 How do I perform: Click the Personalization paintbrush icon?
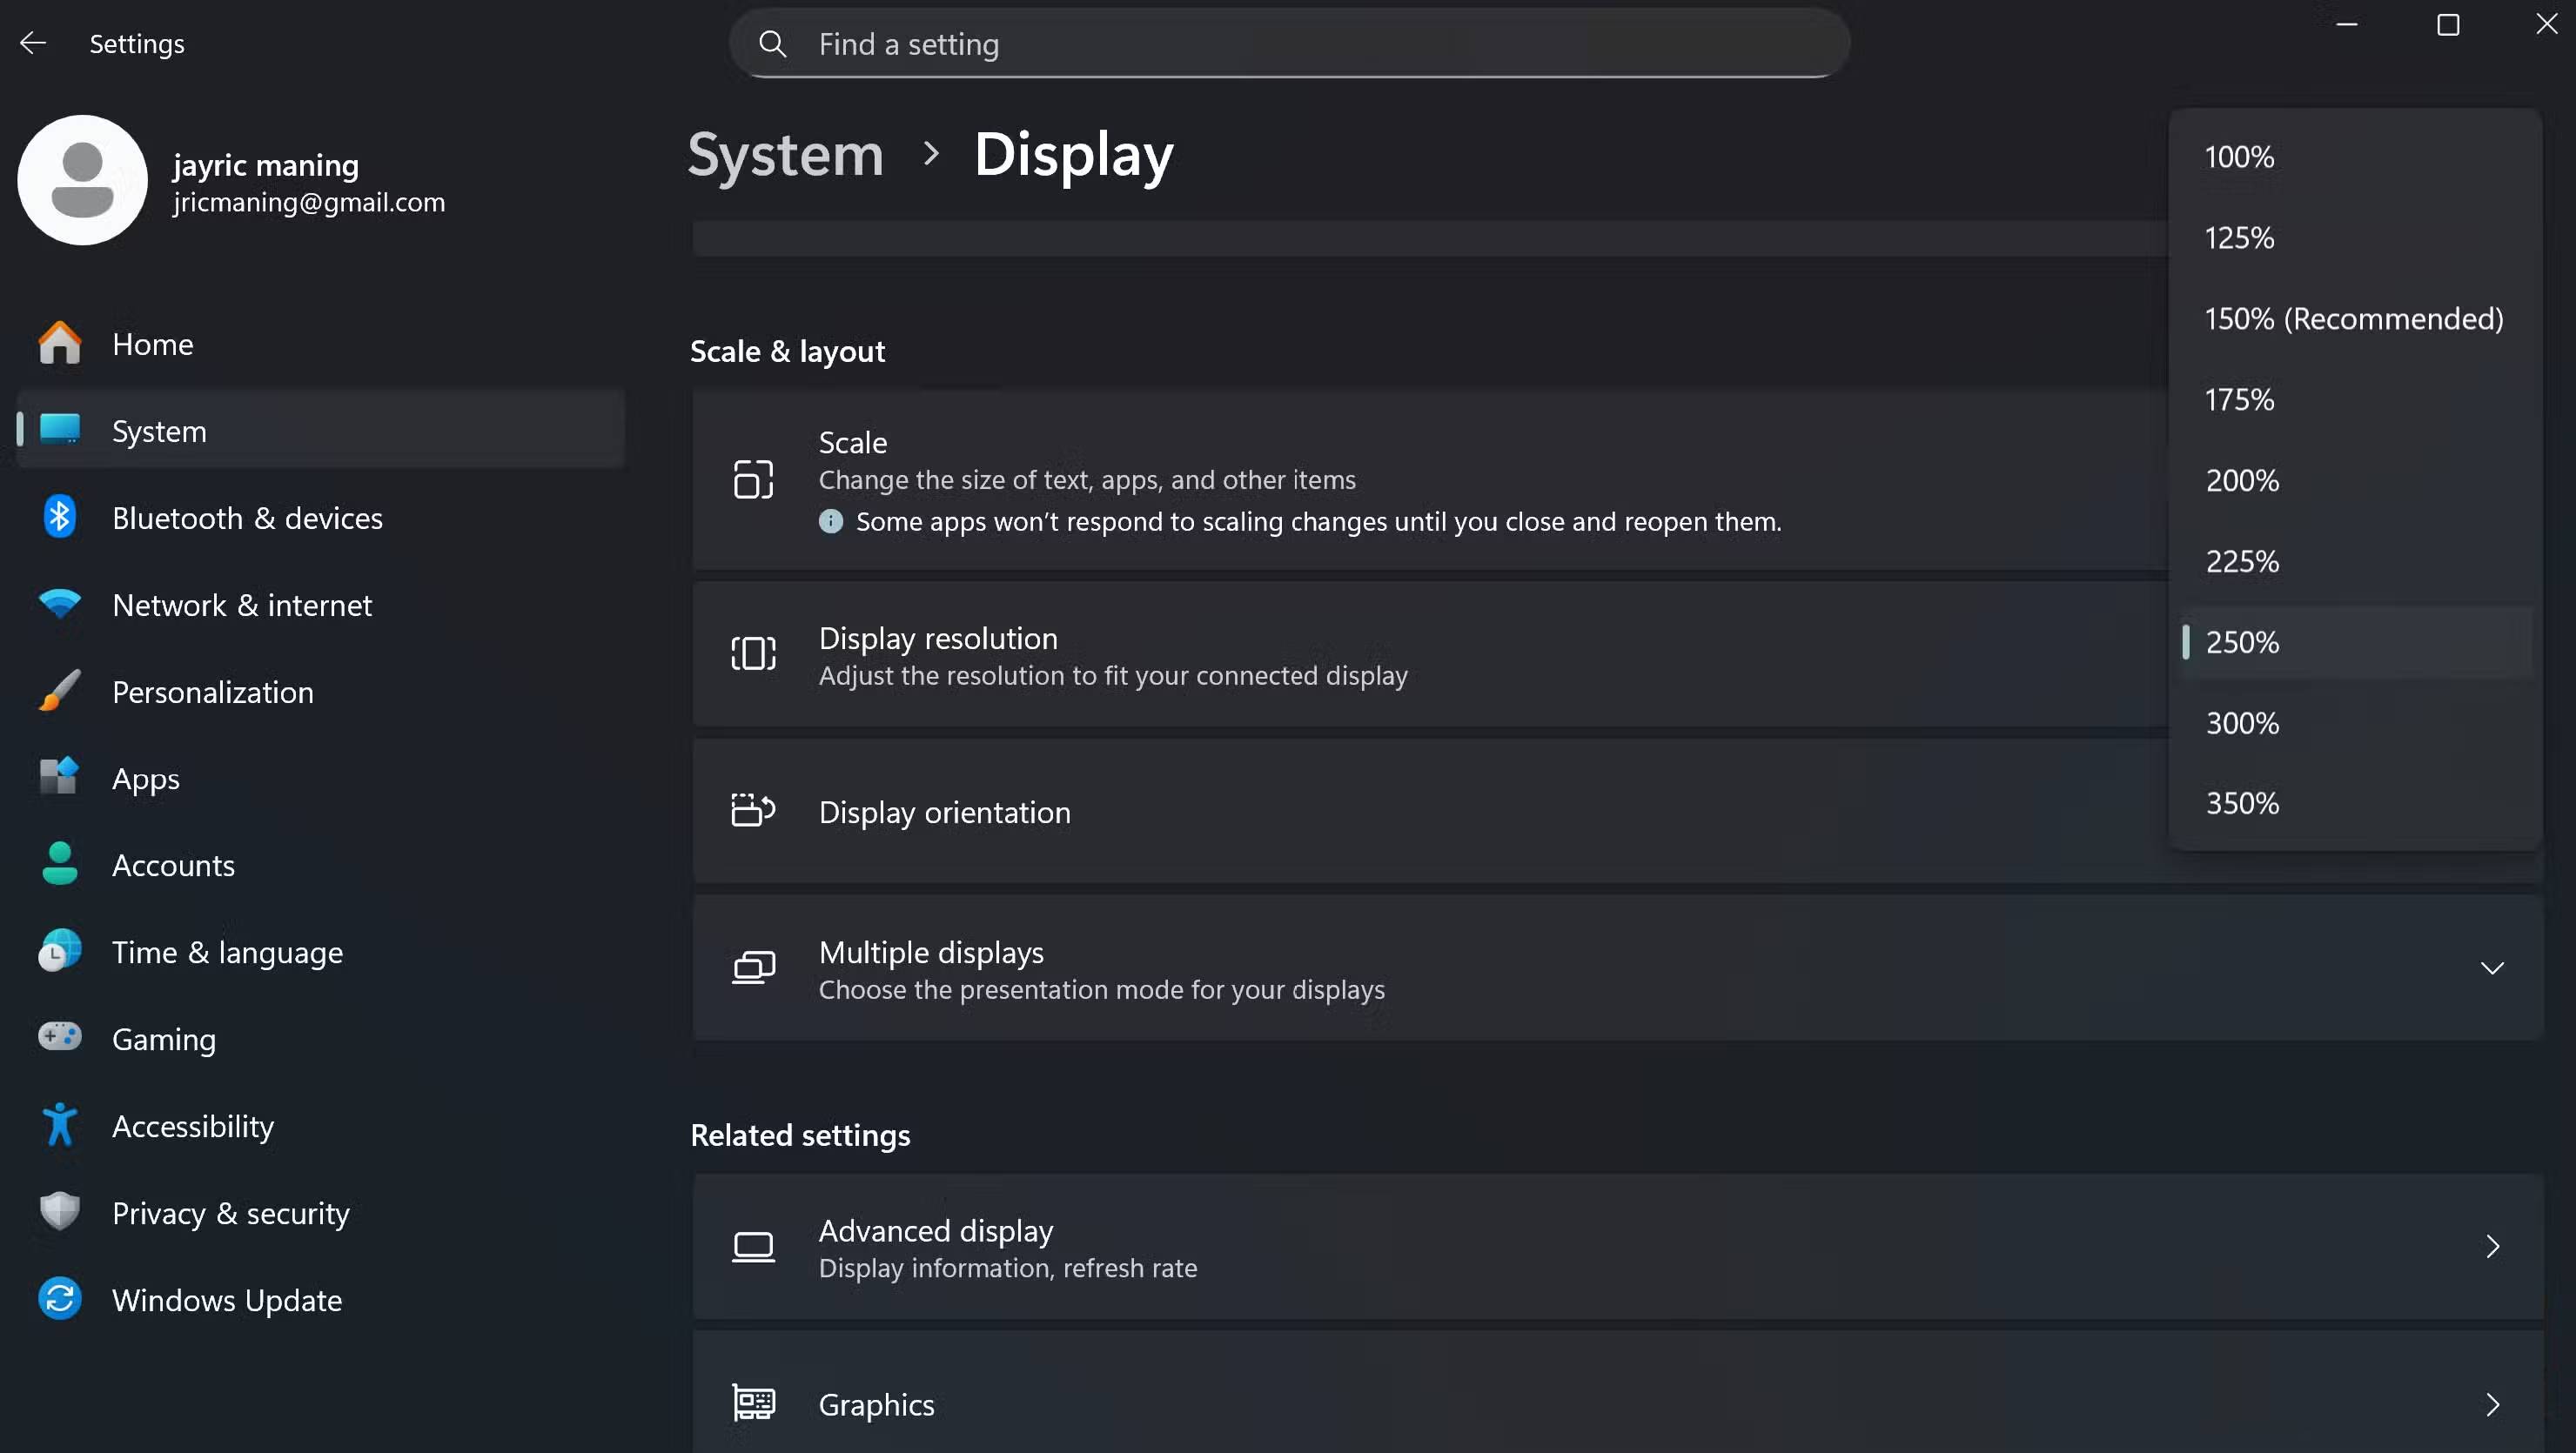59,691
